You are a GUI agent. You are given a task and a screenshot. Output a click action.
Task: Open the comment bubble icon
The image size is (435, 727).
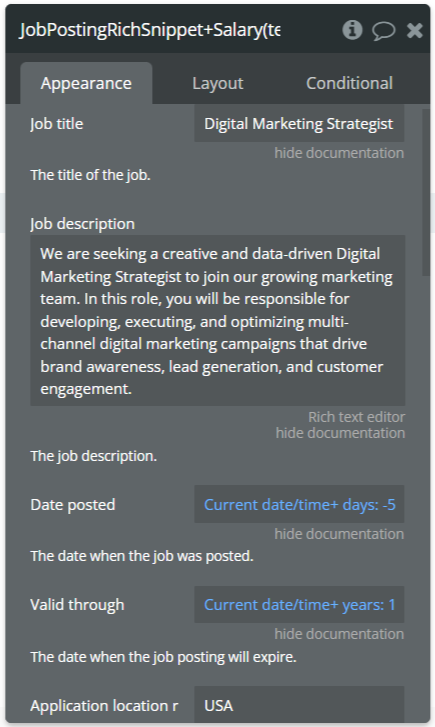[384, 31]
